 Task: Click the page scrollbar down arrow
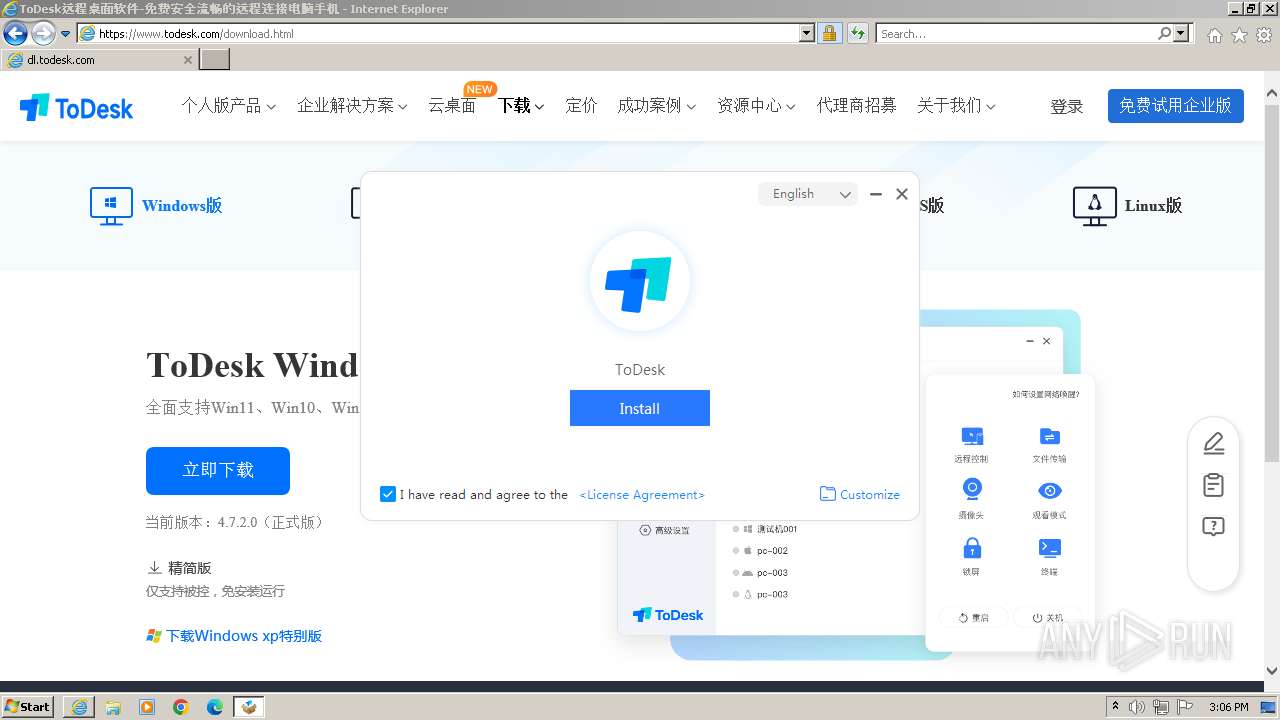tap(1271, 671)
